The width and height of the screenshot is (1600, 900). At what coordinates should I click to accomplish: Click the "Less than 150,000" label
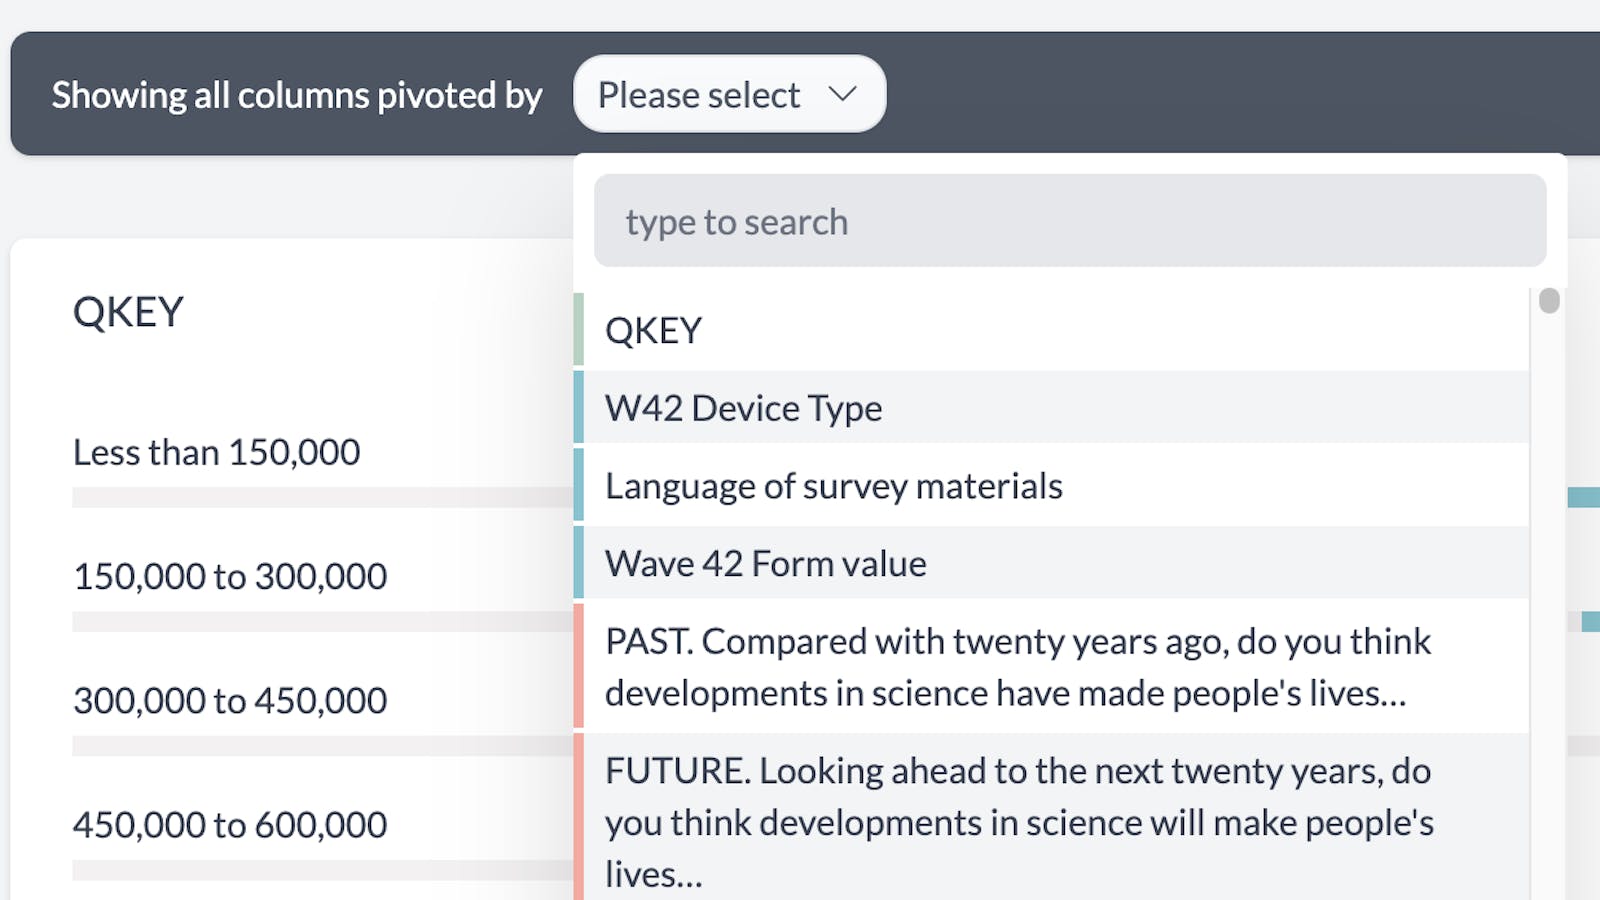click(x=216, y=453)
